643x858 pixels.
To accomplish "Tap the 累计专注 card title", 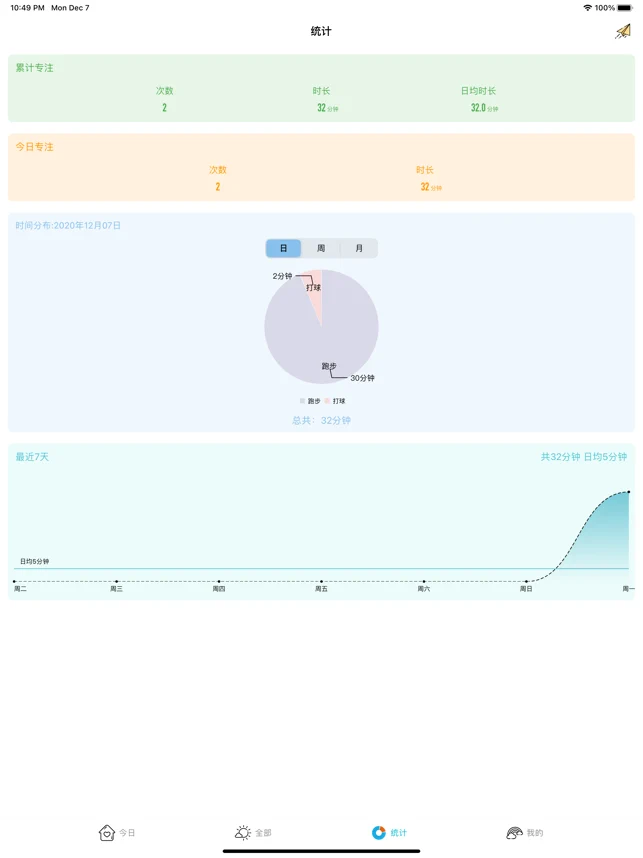I will 35,68.
